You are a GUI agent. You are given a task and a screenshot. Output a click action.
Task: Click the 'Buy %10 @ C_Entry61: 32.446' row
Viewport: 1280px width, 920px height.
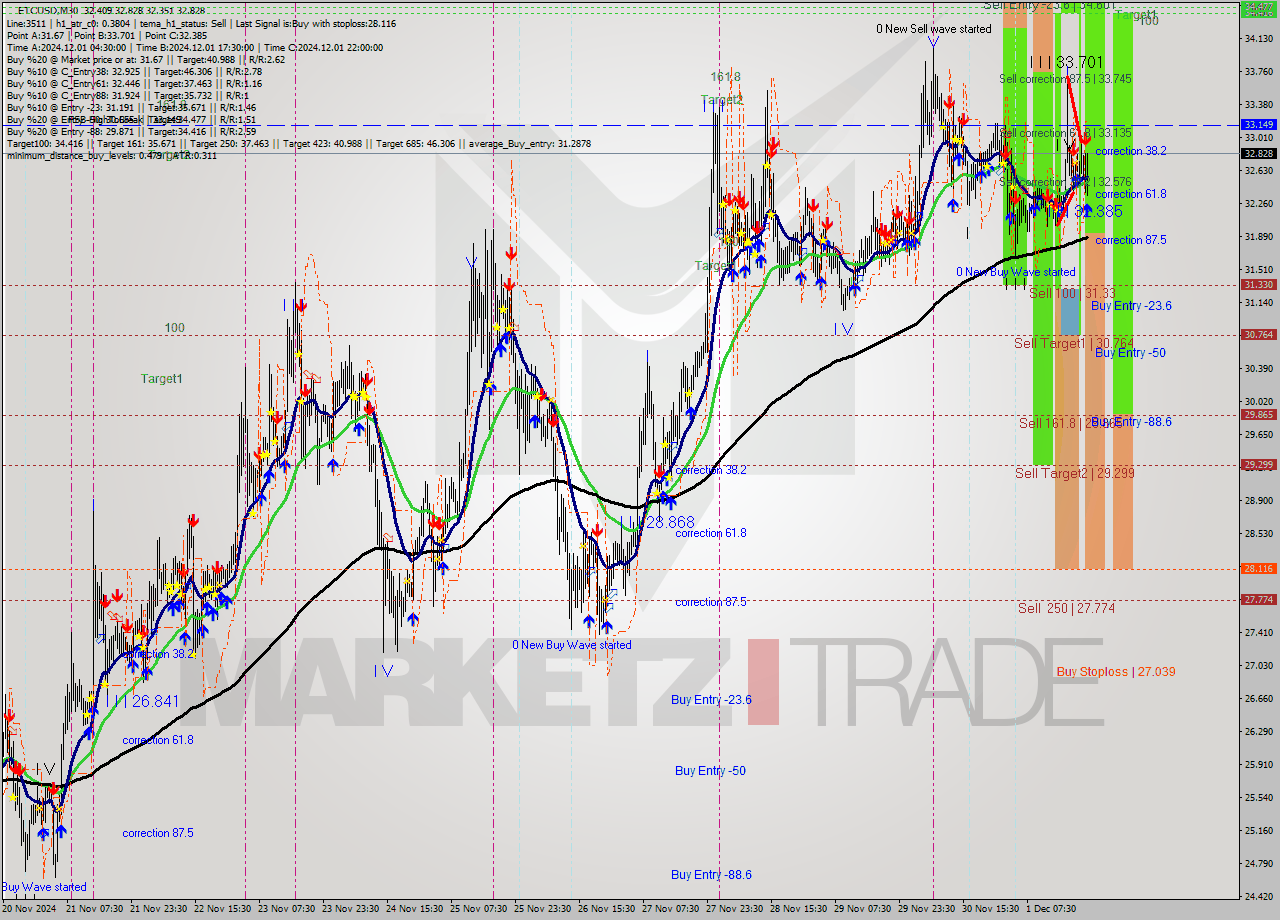(x=134, y=83)
